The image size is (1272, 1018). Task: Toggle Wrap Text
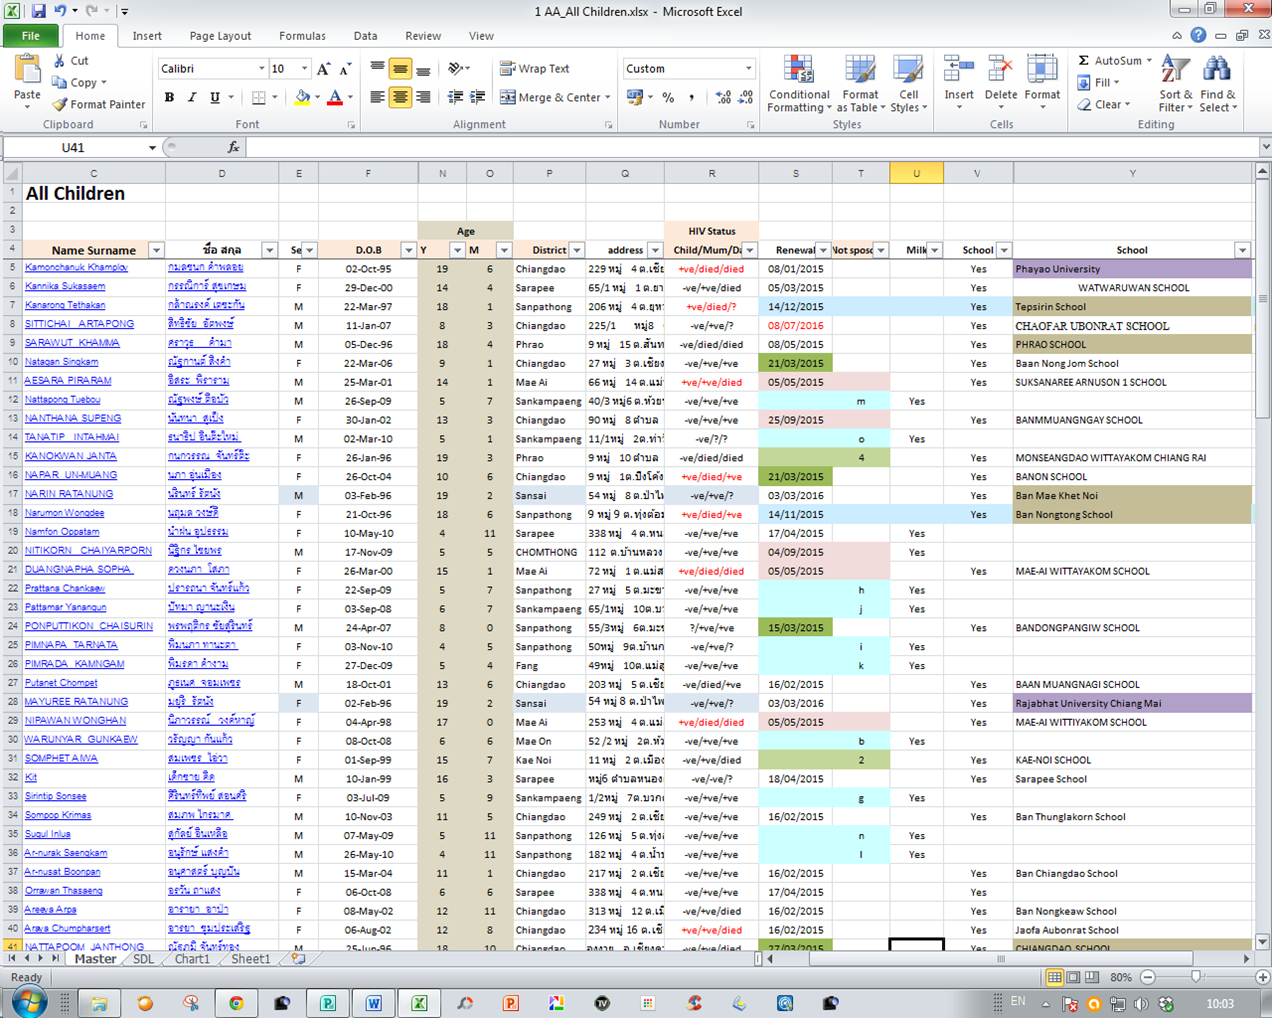pos(535,69)
